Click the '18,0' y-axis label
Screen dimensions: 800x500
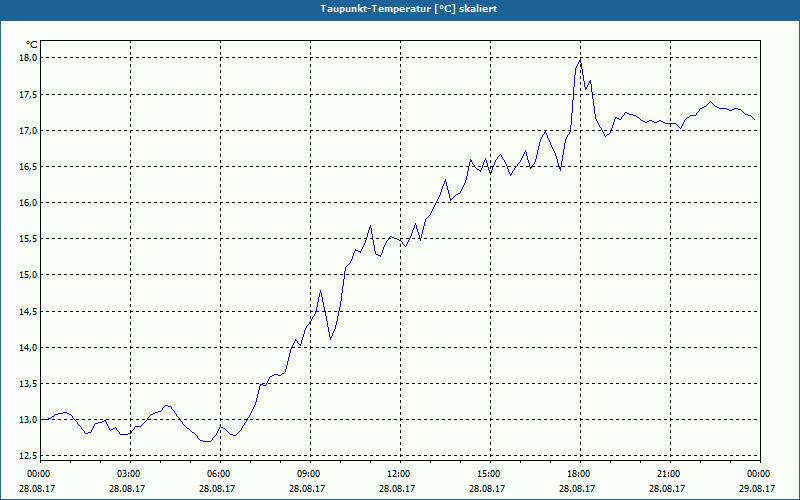29,58
